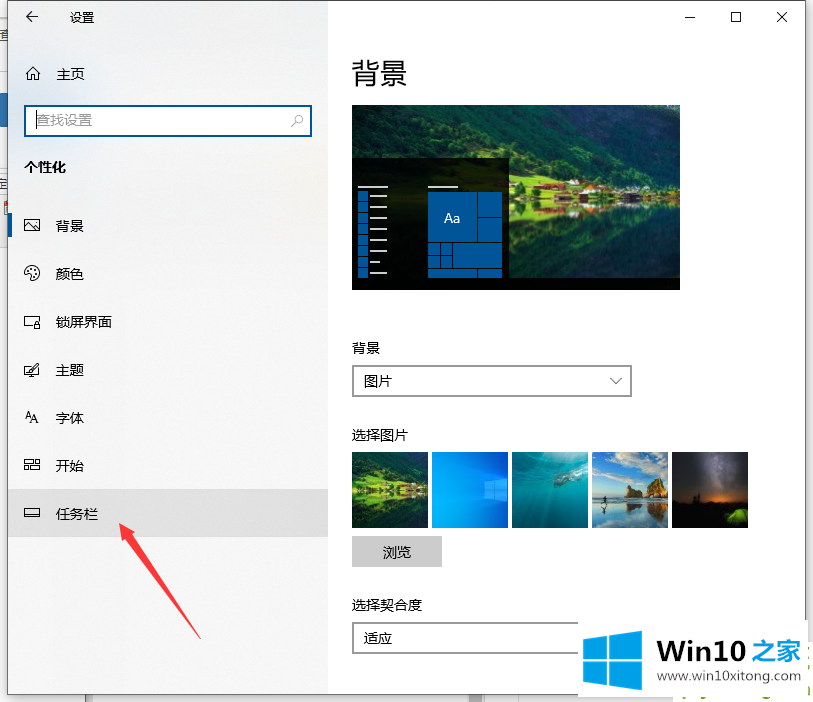The width and height of the screenshot is (813, 702).
Task: Select the Start (开始) sidebar item
Action: (x=68, y=466)
